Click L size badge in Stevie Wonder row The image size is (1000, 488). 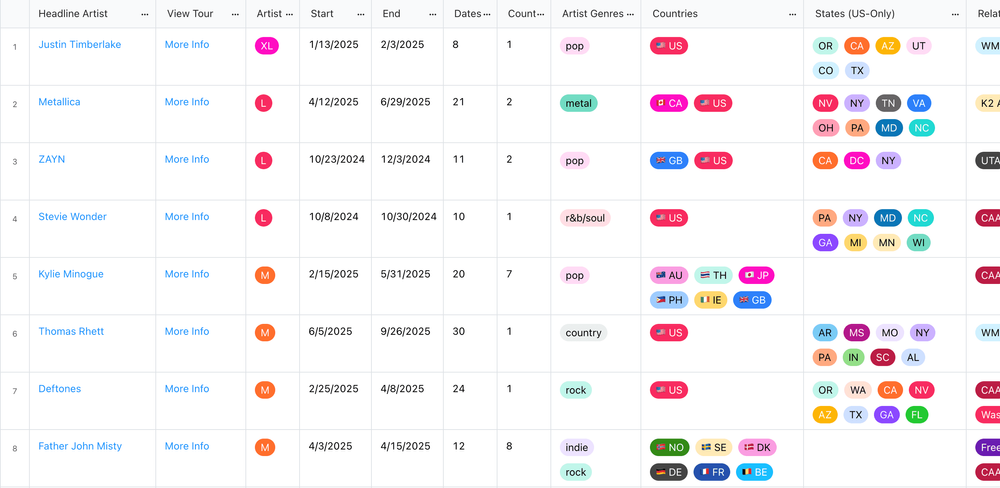[263, 218]
